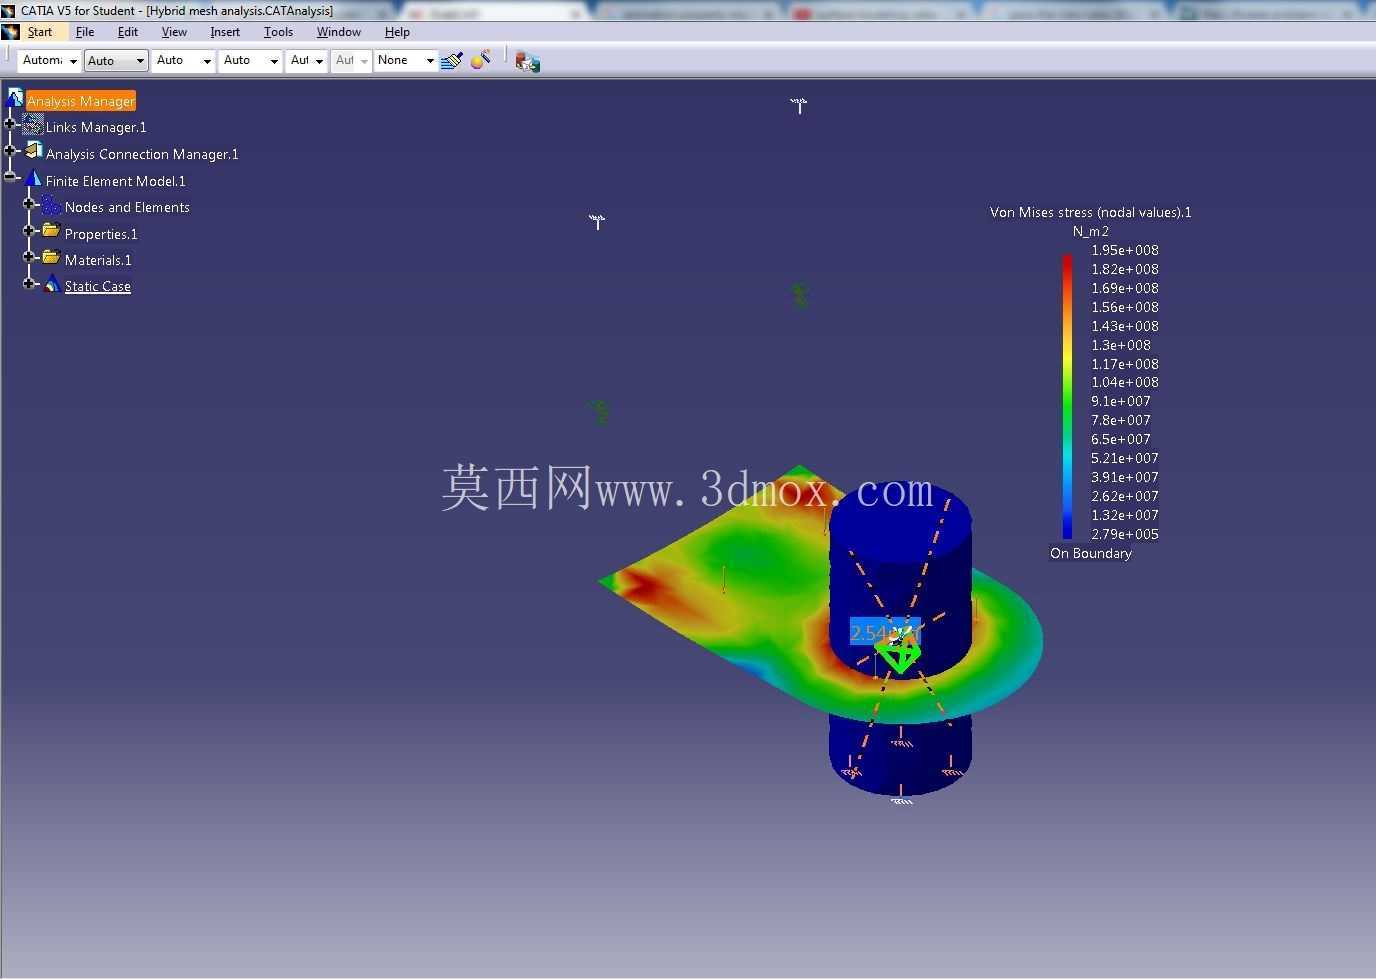Open the 'Automa' dropdown in toolbar
The image size is (1376, 979).
coord(49,61)
